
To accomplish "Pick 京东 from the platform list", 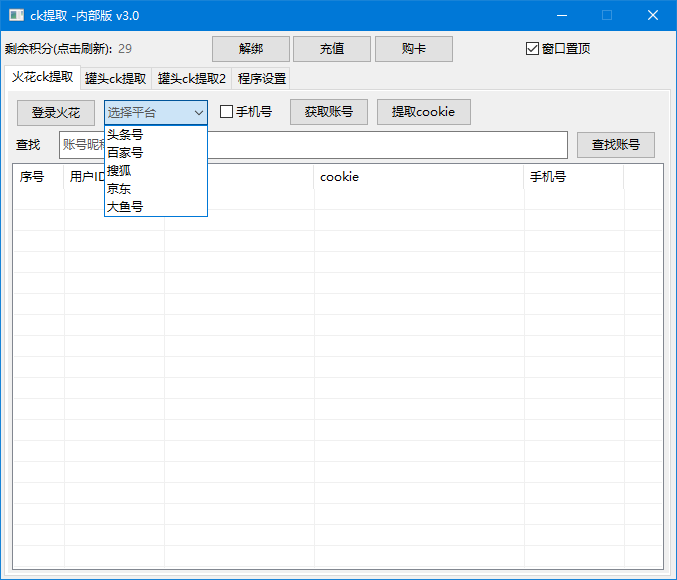I will click(x=119, y=189).
